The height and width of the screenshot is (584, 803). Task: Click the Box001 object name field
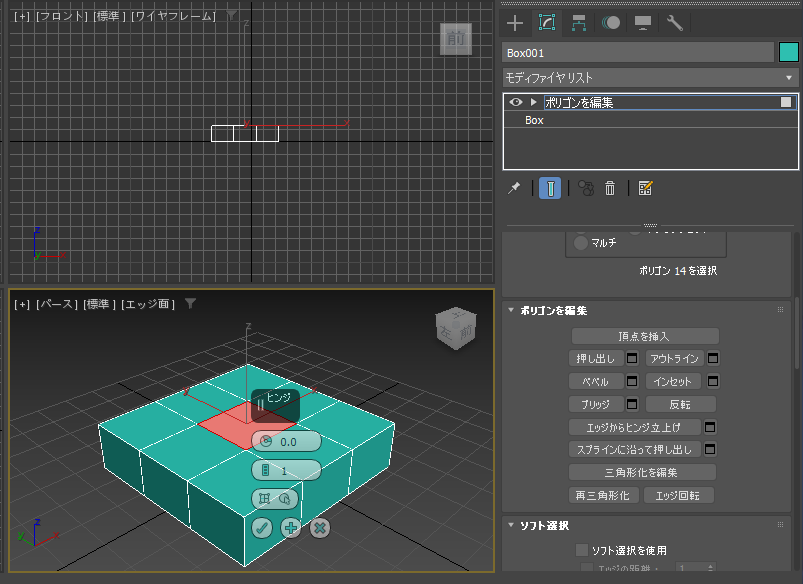[638, 53]
